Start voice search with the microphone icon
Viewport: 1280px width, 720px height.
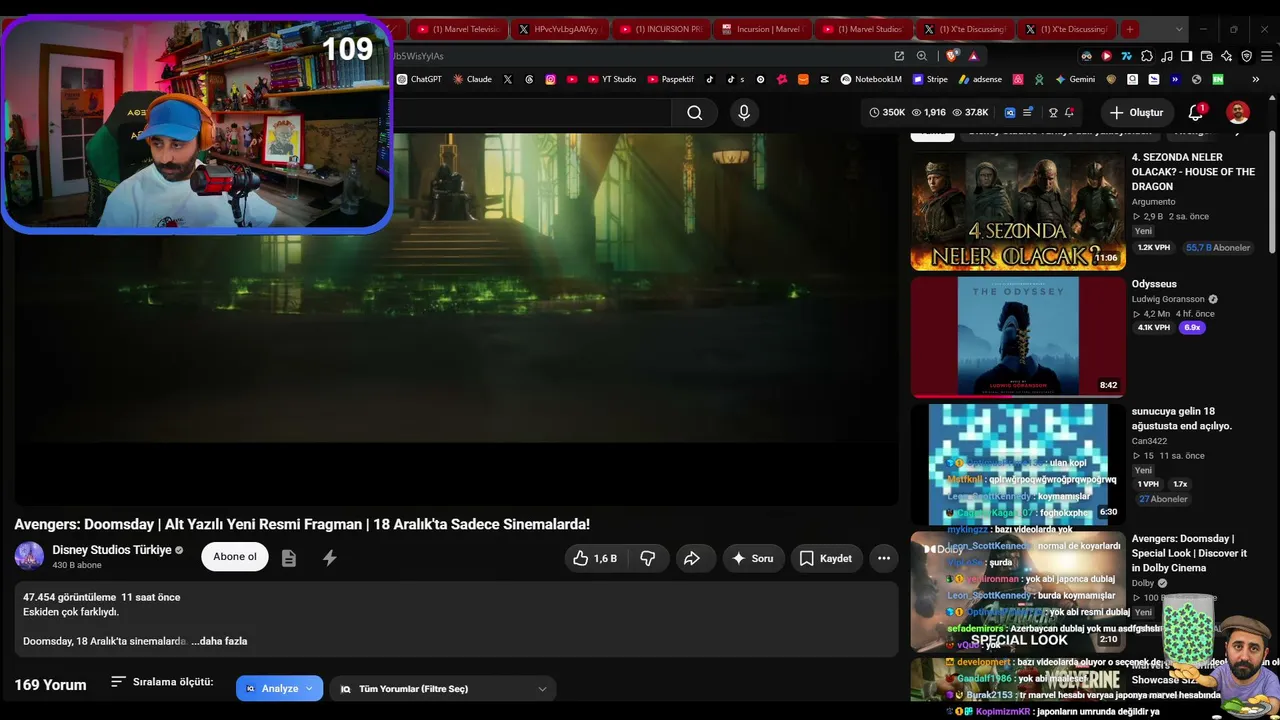[x=744, y=113]
